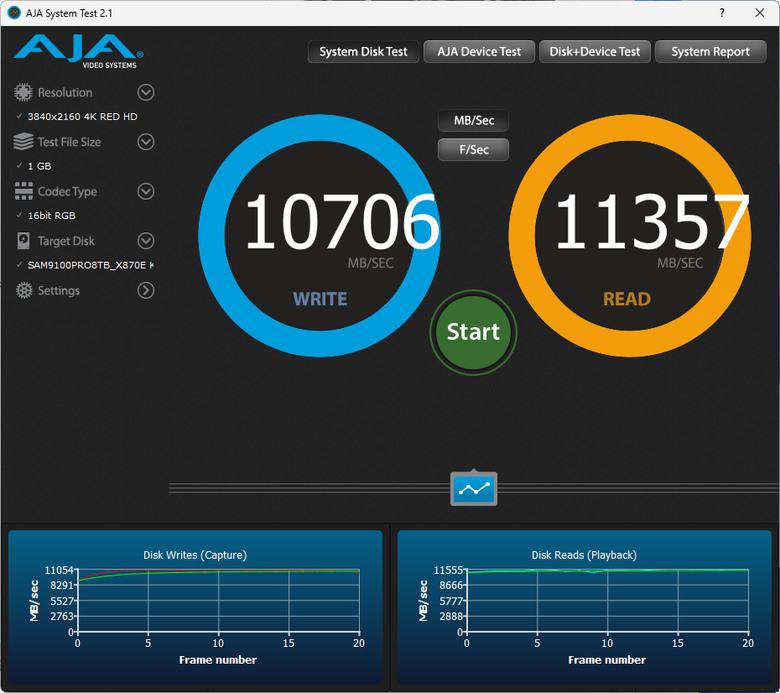Click the Resolution chip icon
780x693 pixels.
pos(23,93)
